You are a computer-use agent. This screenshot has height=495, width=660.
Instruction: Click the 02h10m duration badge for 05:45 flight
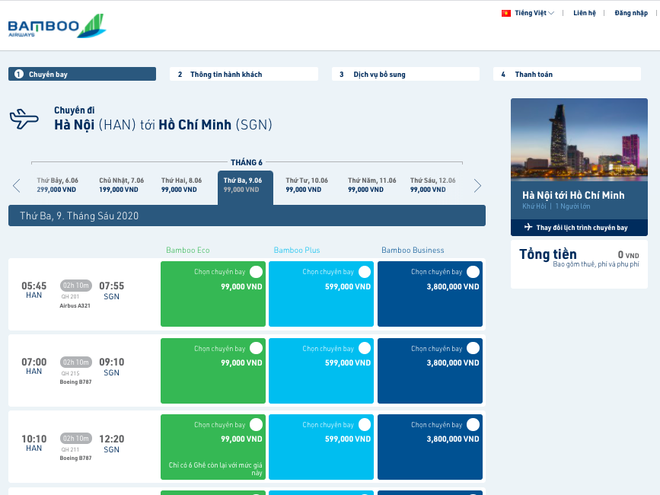(76, 285)
